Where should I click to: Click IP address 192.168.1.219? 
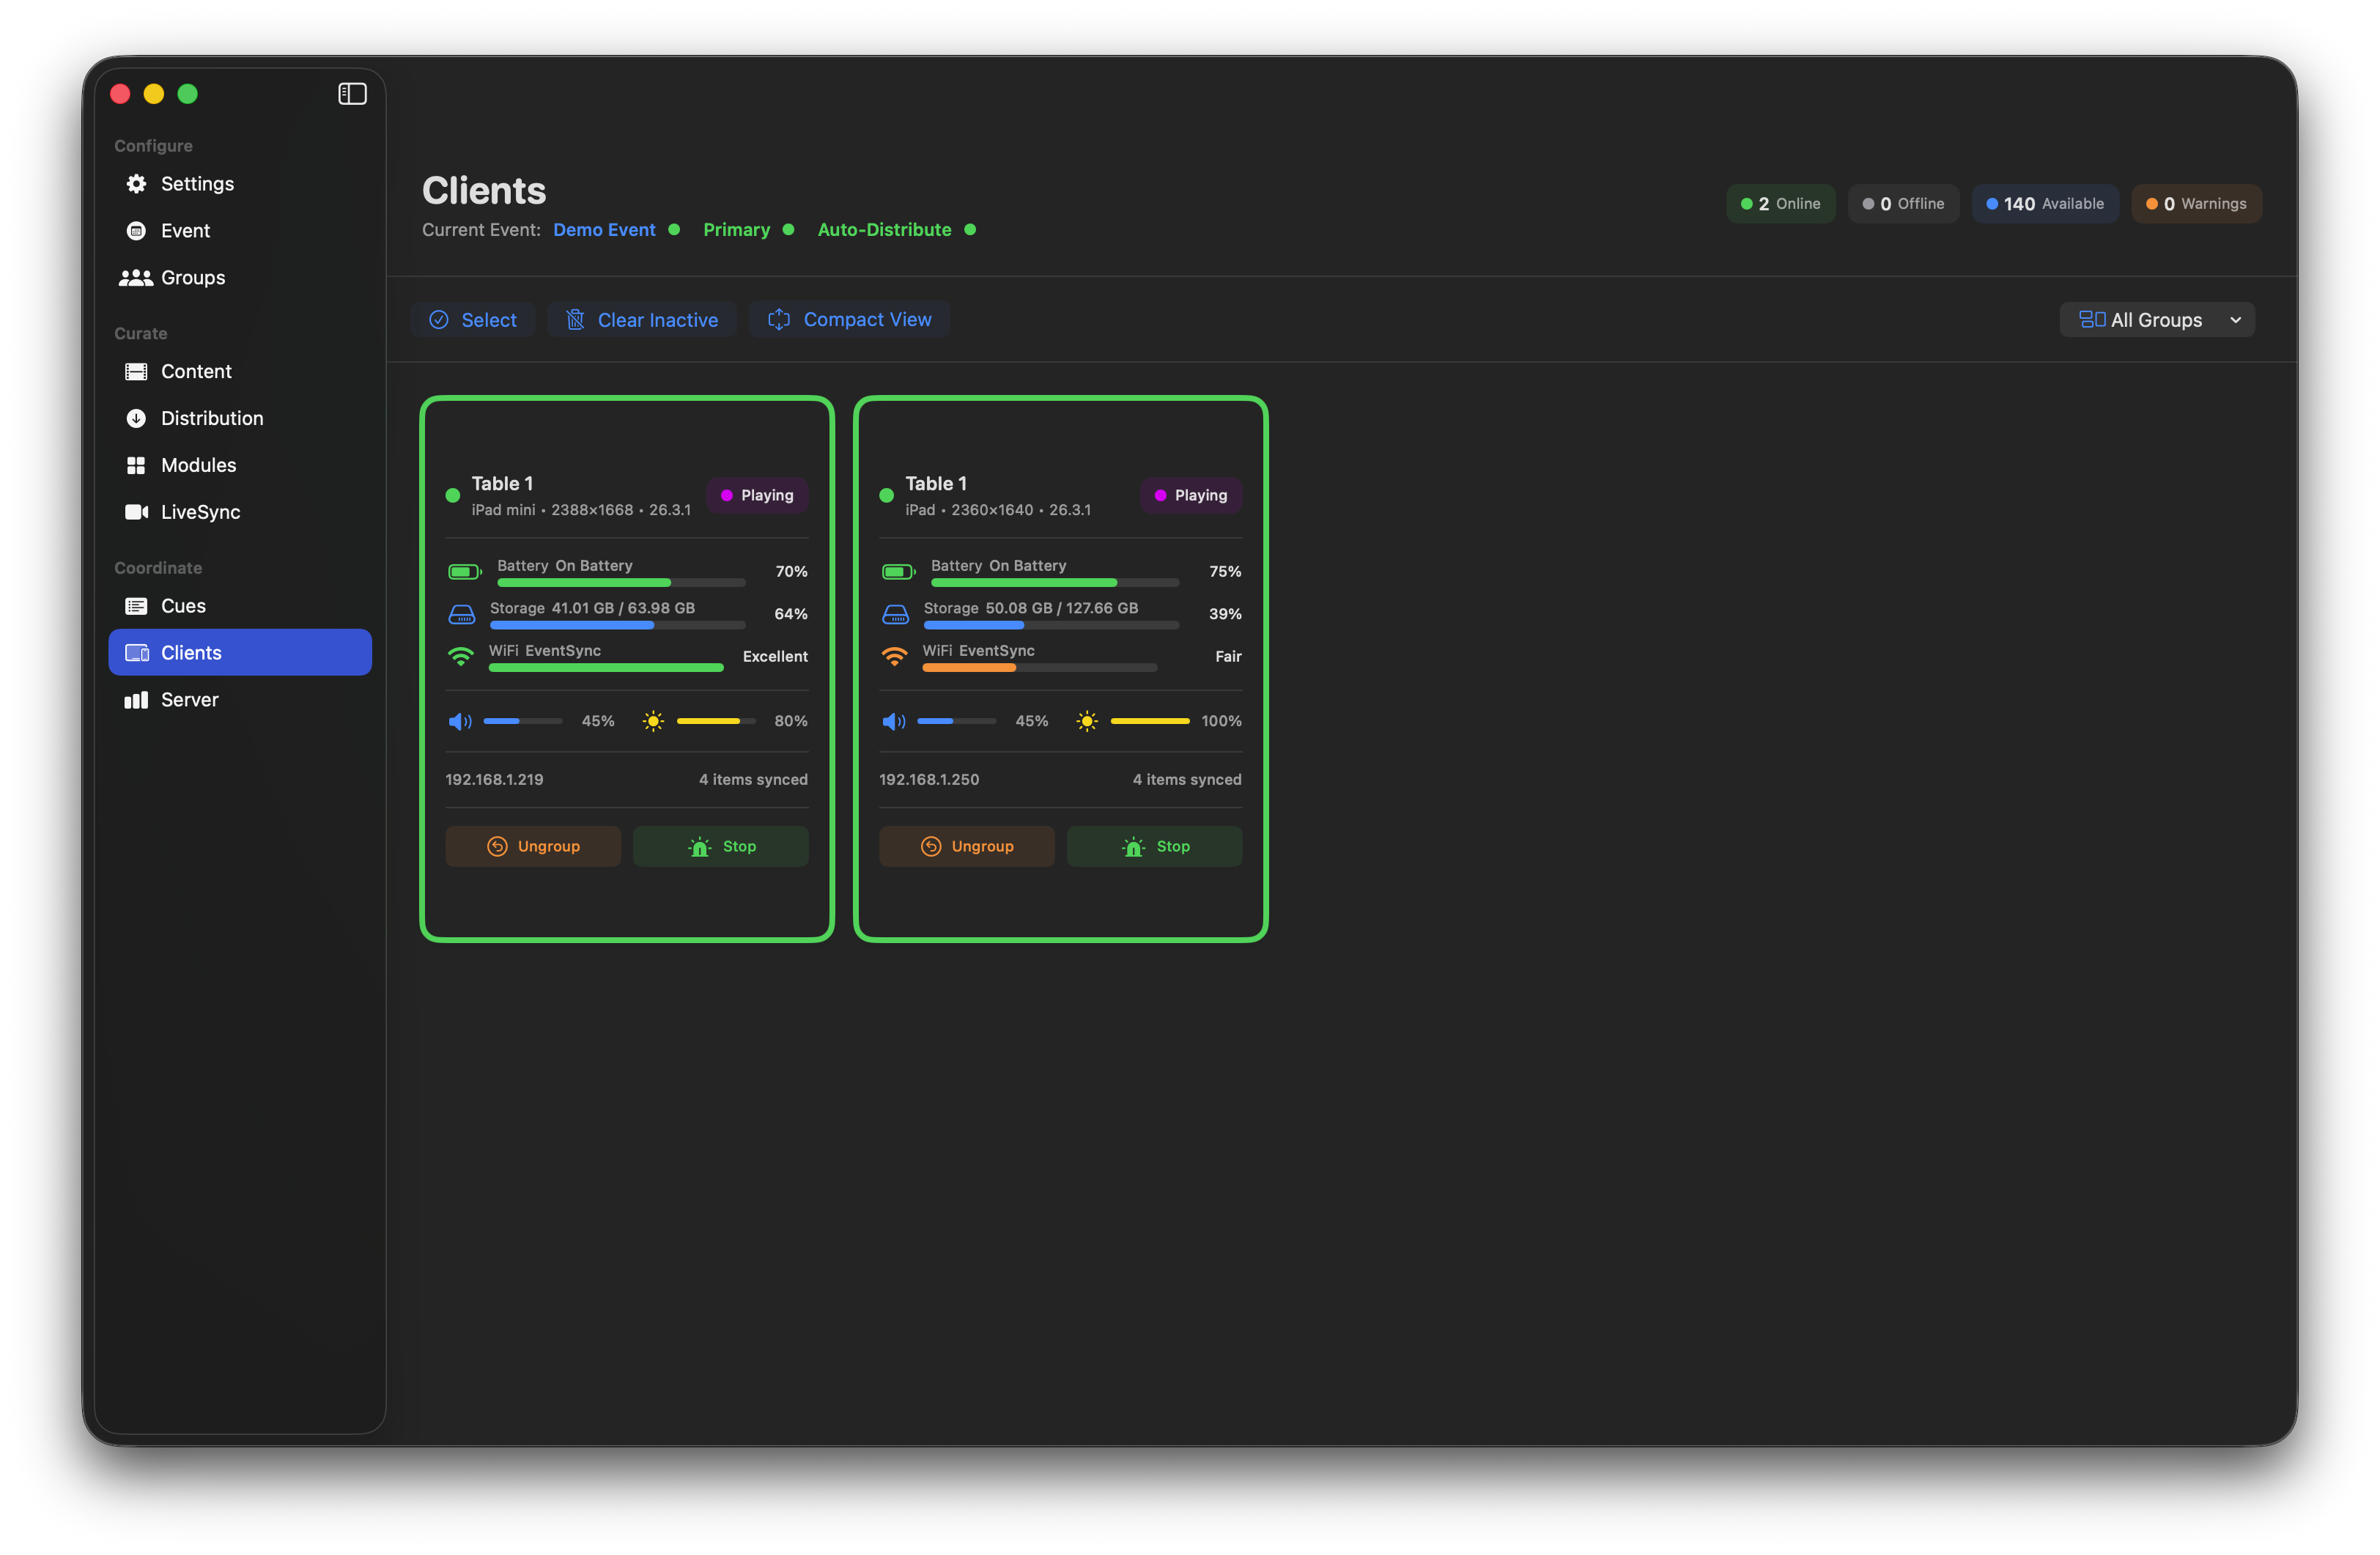tap(494, 780)
